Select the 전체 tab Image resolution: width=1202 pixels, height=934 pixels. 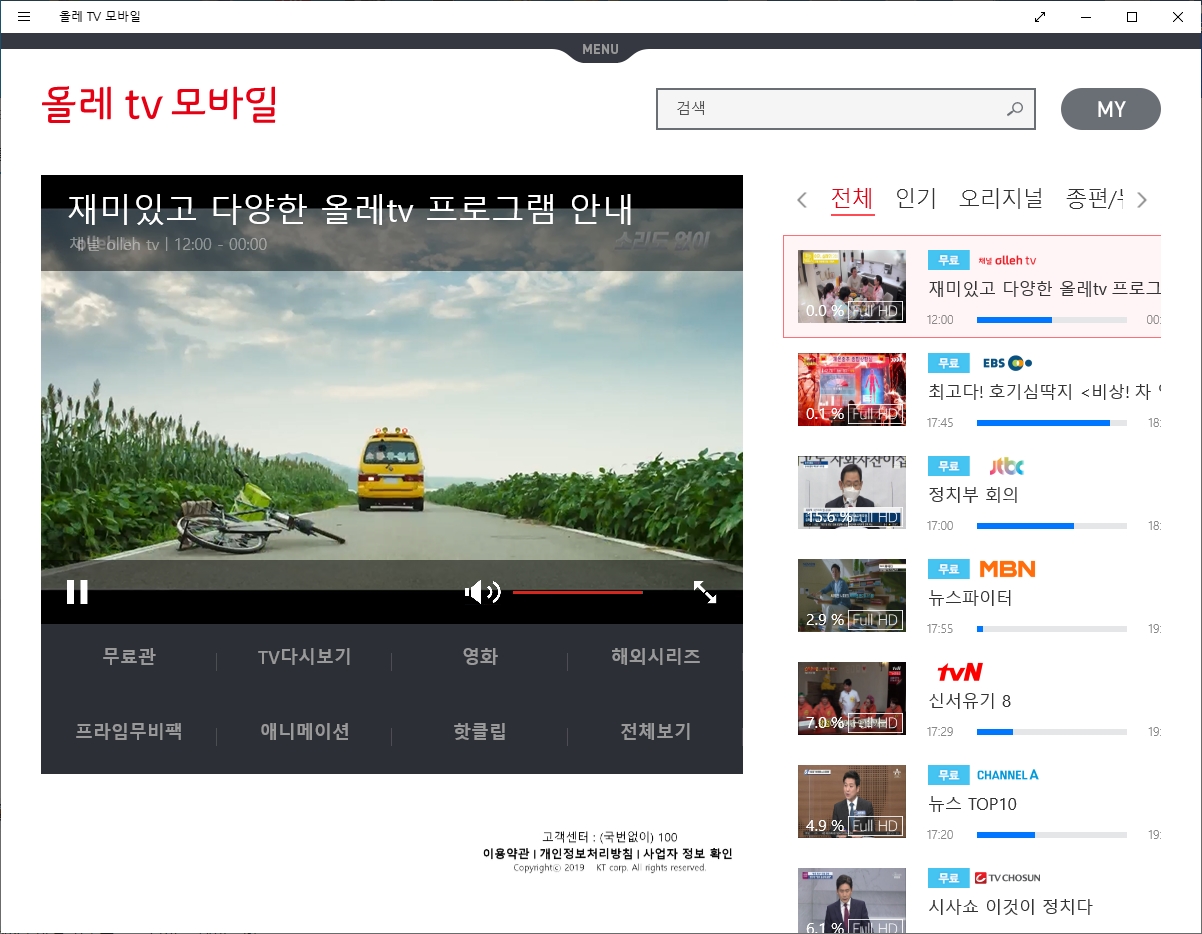click(852, 199)
